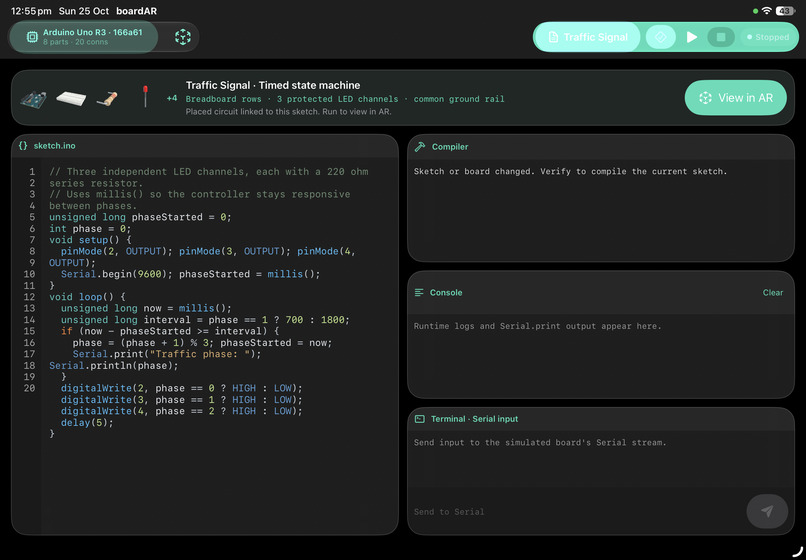Select the breadboard thumbnail

[x=71, y=98]
